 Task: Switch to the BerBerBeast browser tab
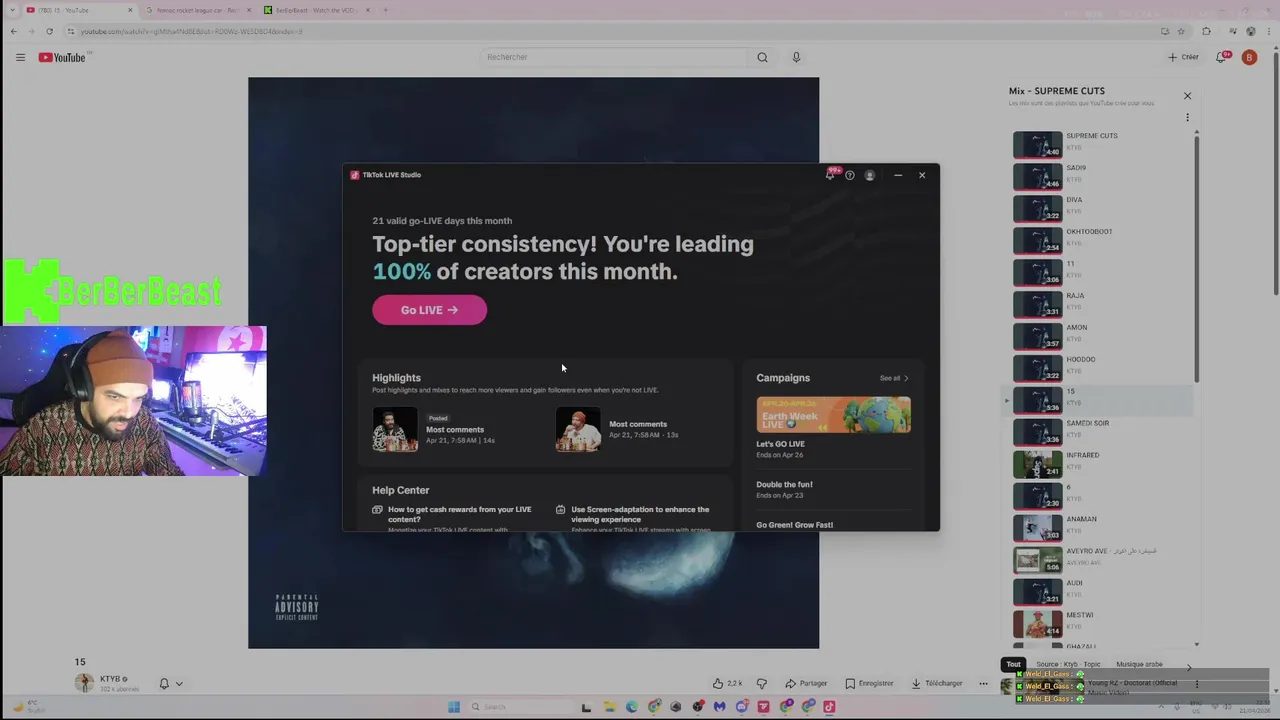pyautogui.click(x=317, y=10)
